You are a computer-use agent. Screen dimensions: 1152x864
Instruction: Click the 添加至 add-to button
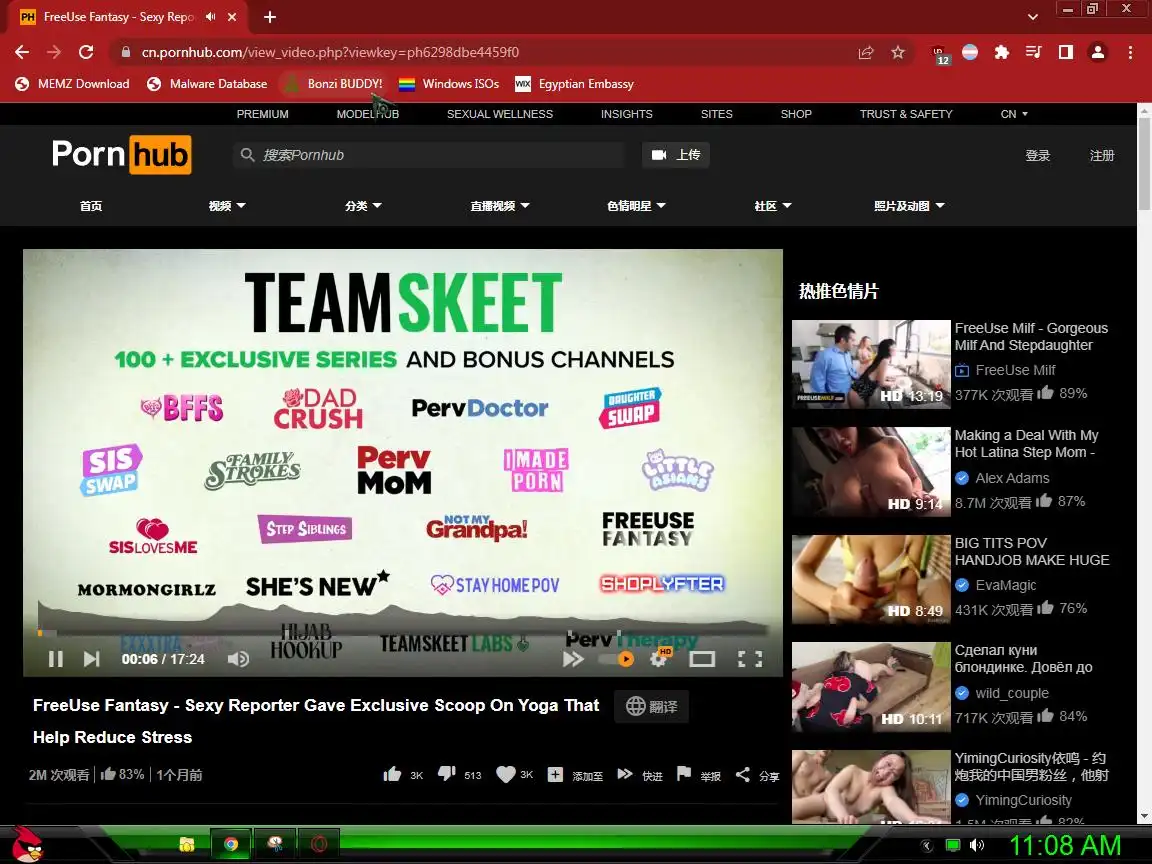coord(575,775)
